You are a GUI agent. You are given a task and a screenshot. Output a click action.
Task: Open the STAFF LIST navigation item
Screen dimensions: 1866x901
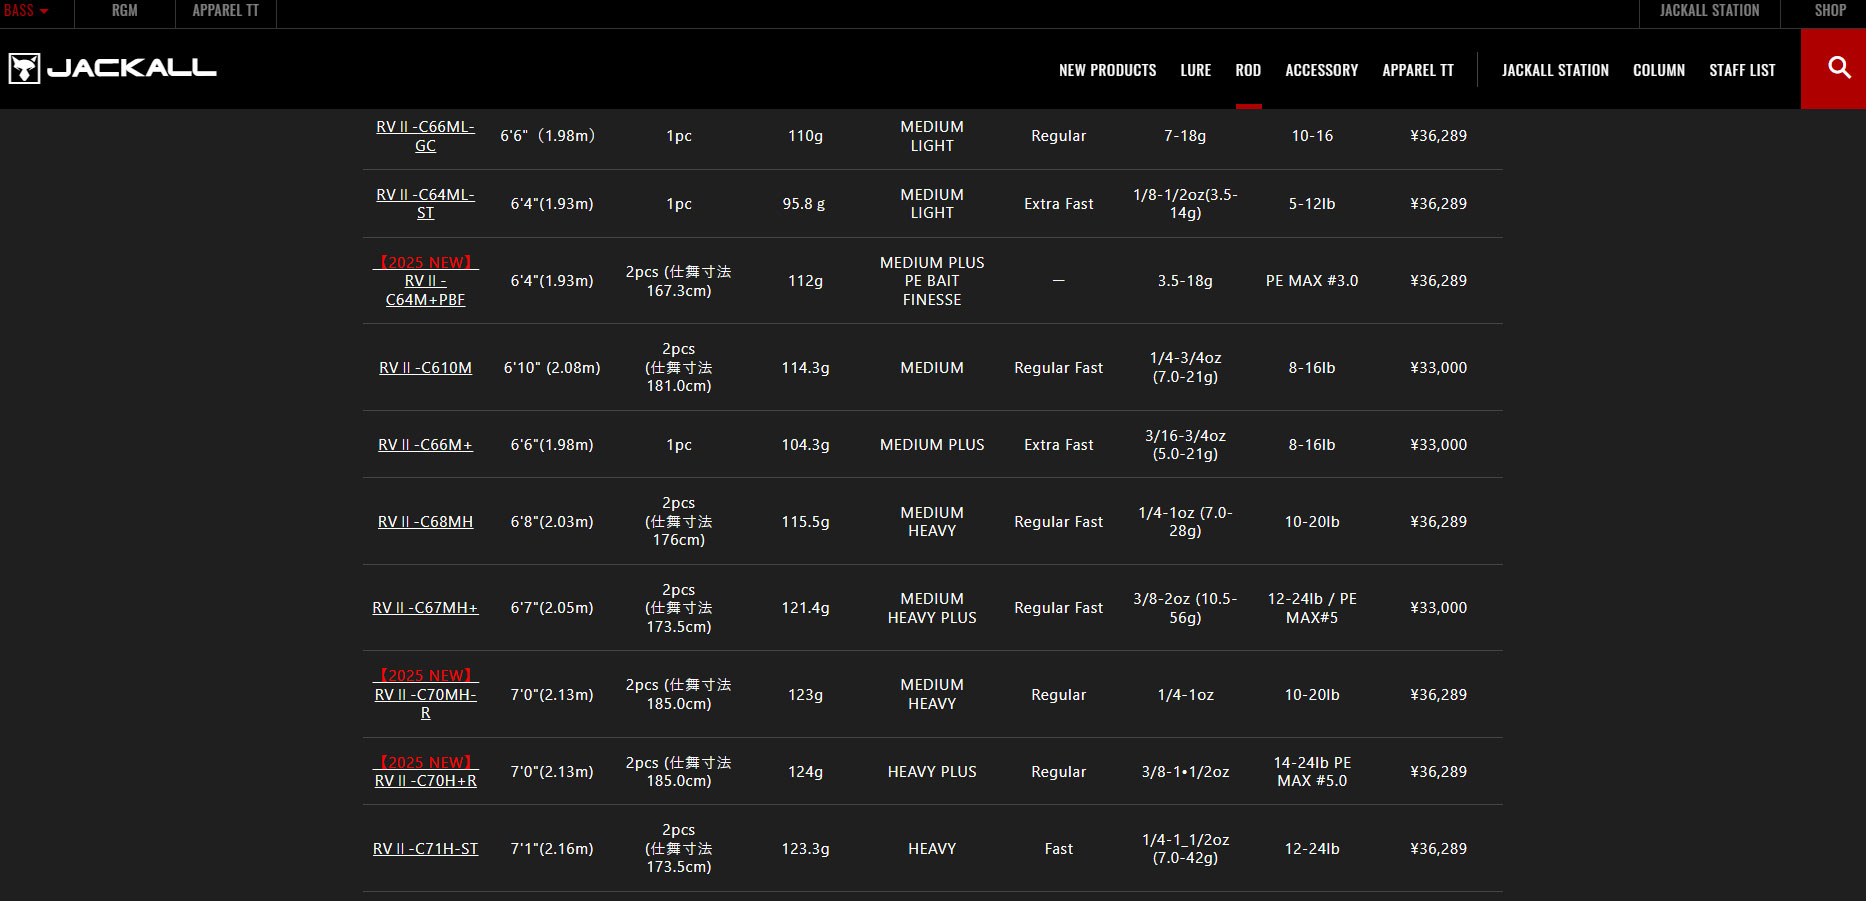(x=1742, y=70)
